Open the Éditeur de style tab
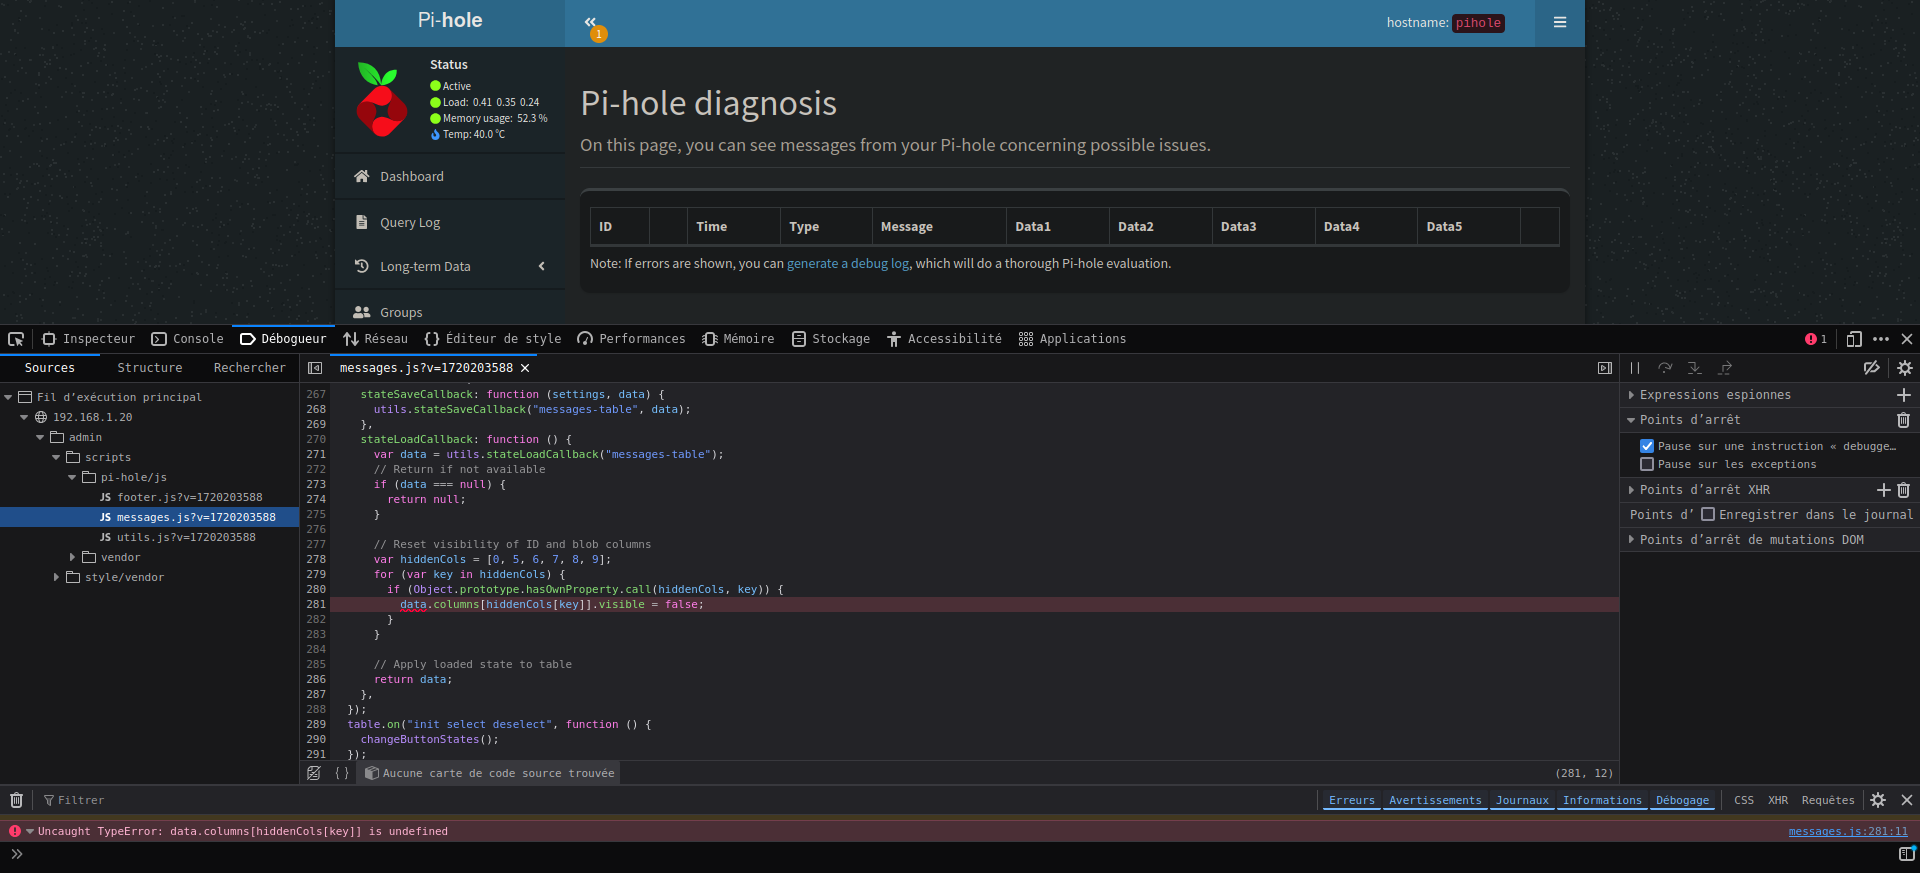This screenshot has height=873, width=1920. point(493,339)
